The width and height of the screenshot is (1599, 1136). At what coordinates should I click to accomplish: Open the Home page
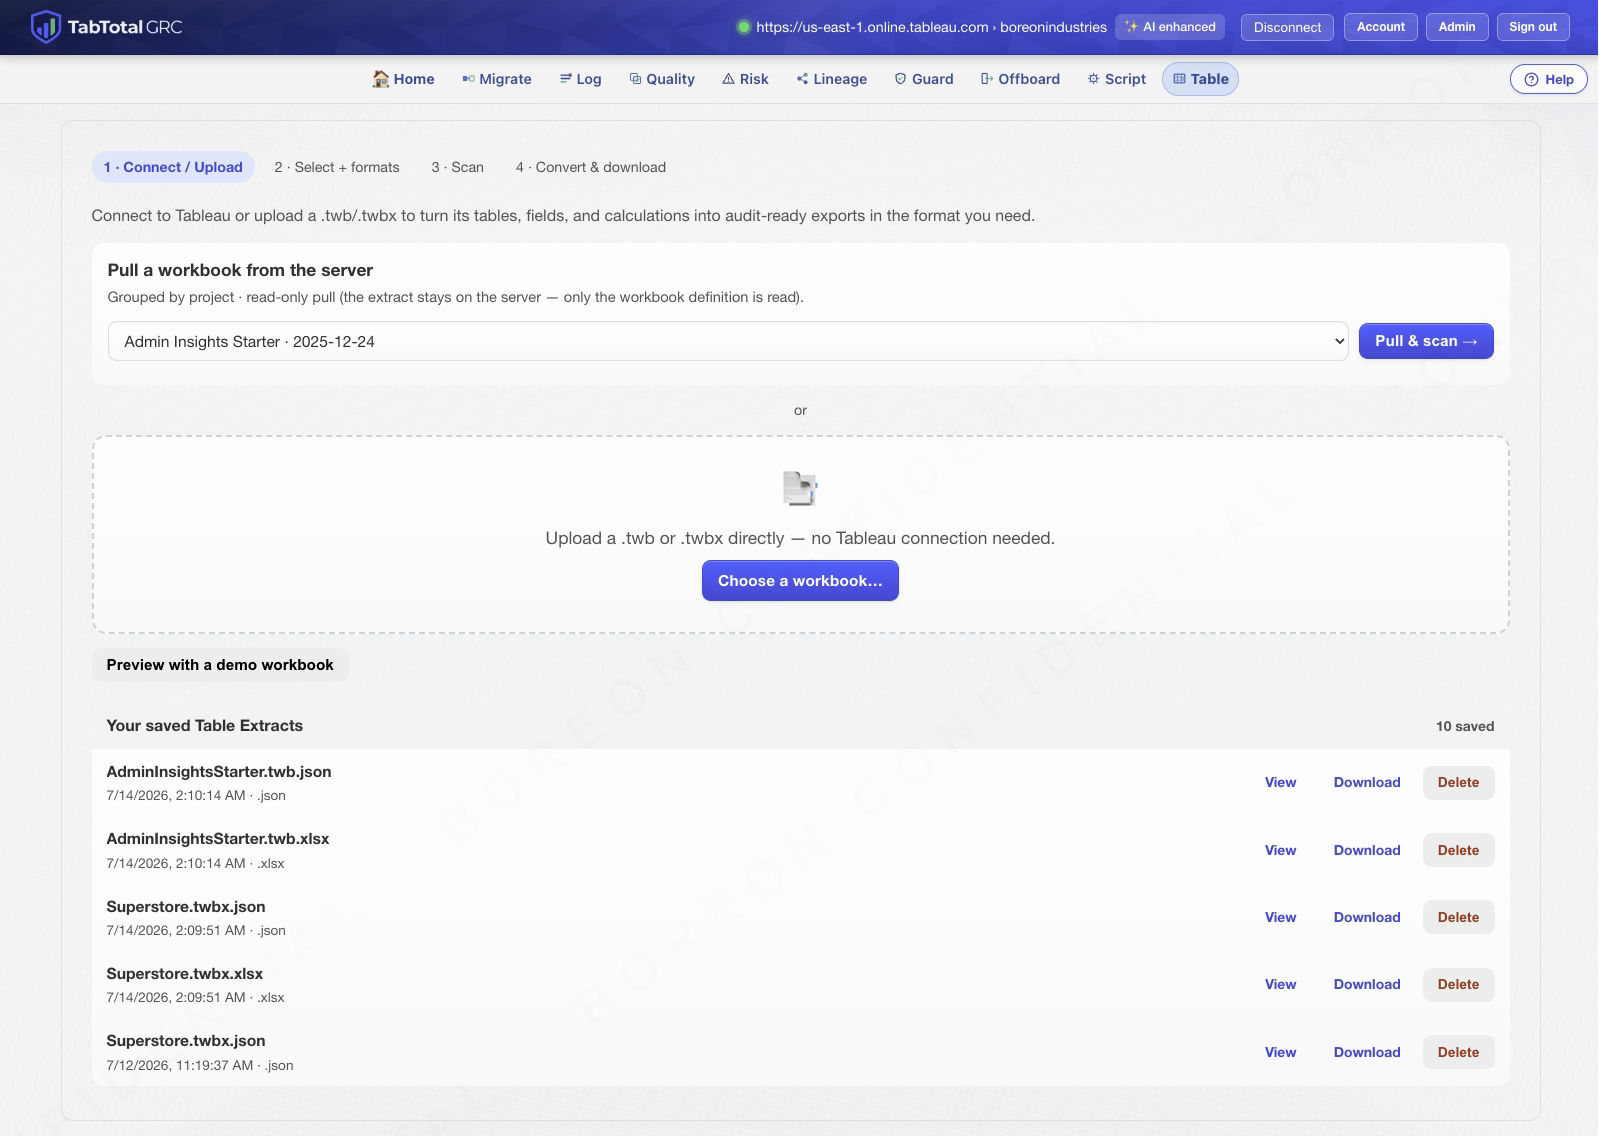[403, 79]
